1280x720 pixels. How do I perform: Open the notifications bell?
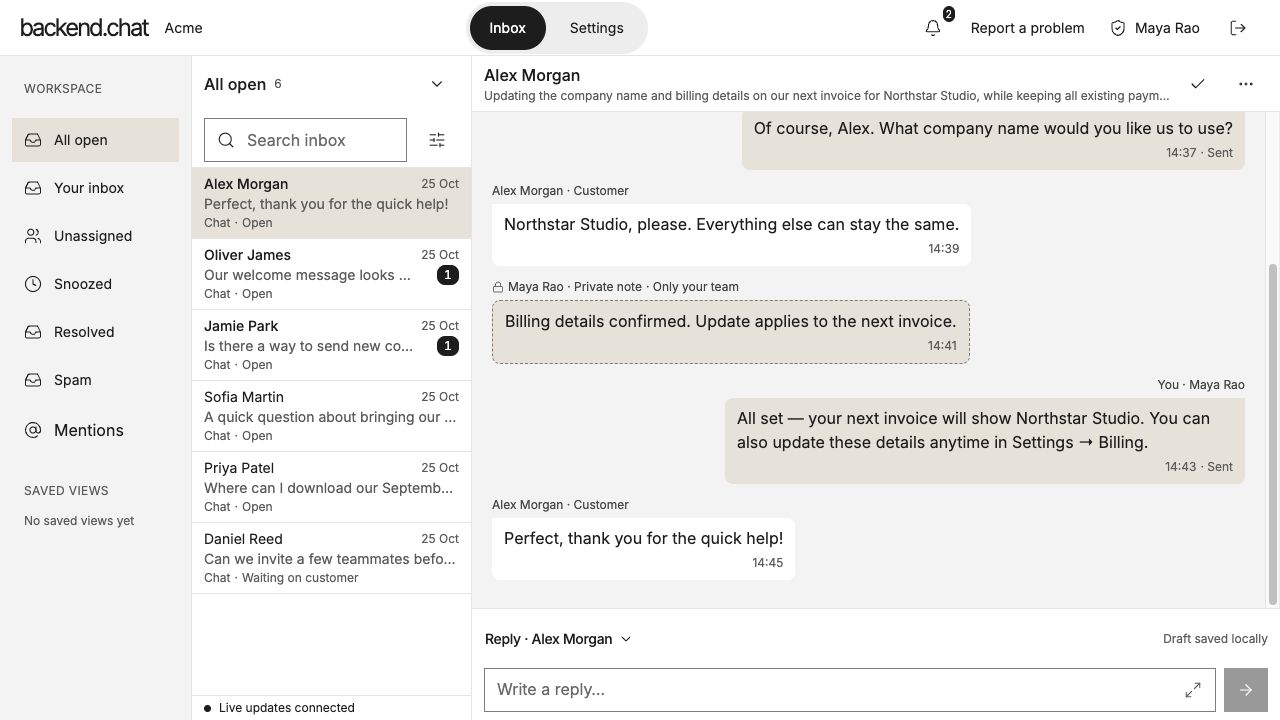(933, 28)
